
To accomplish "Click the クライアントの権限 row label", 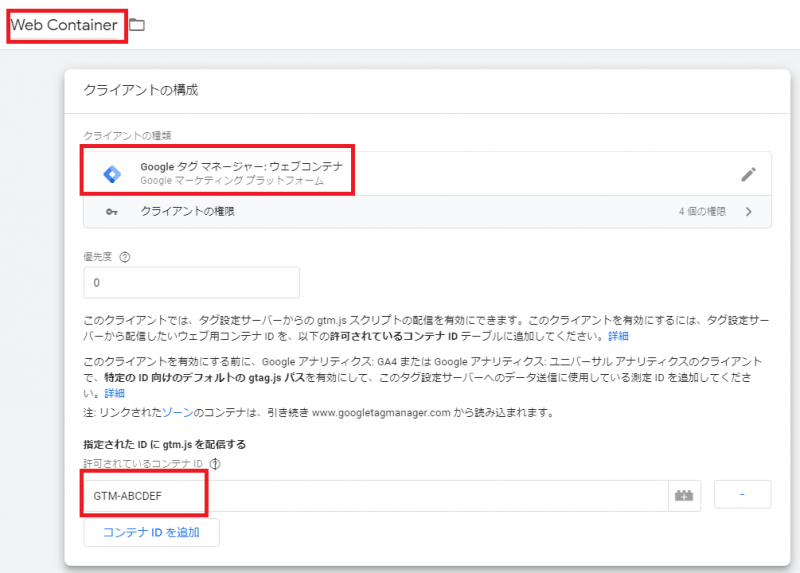I will coord(187,211).
